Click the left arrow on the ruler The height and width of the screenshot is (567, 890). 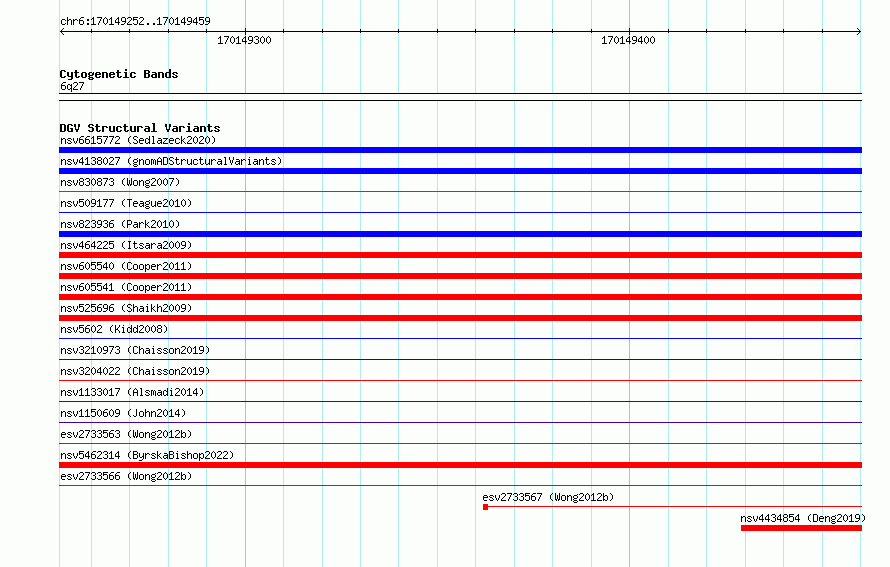coord(62,31)
